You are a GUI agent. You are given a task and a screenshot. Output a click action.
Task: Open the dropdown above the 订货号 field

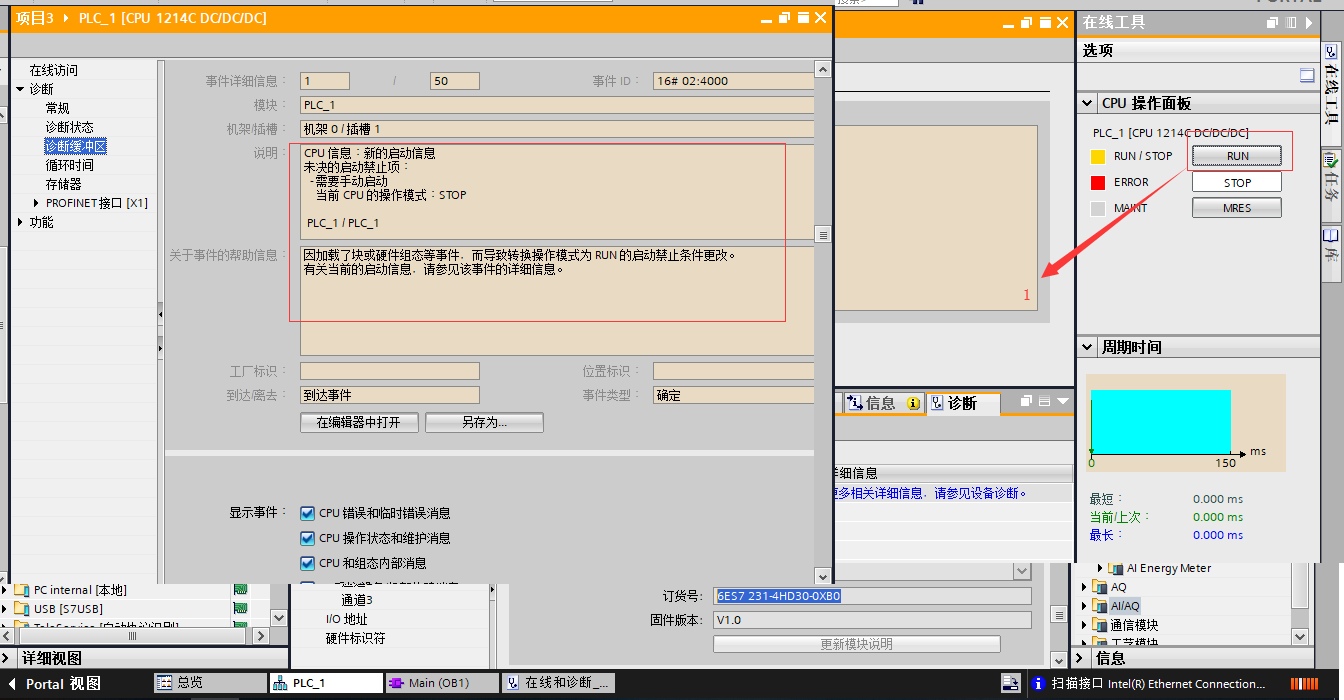1022,571
